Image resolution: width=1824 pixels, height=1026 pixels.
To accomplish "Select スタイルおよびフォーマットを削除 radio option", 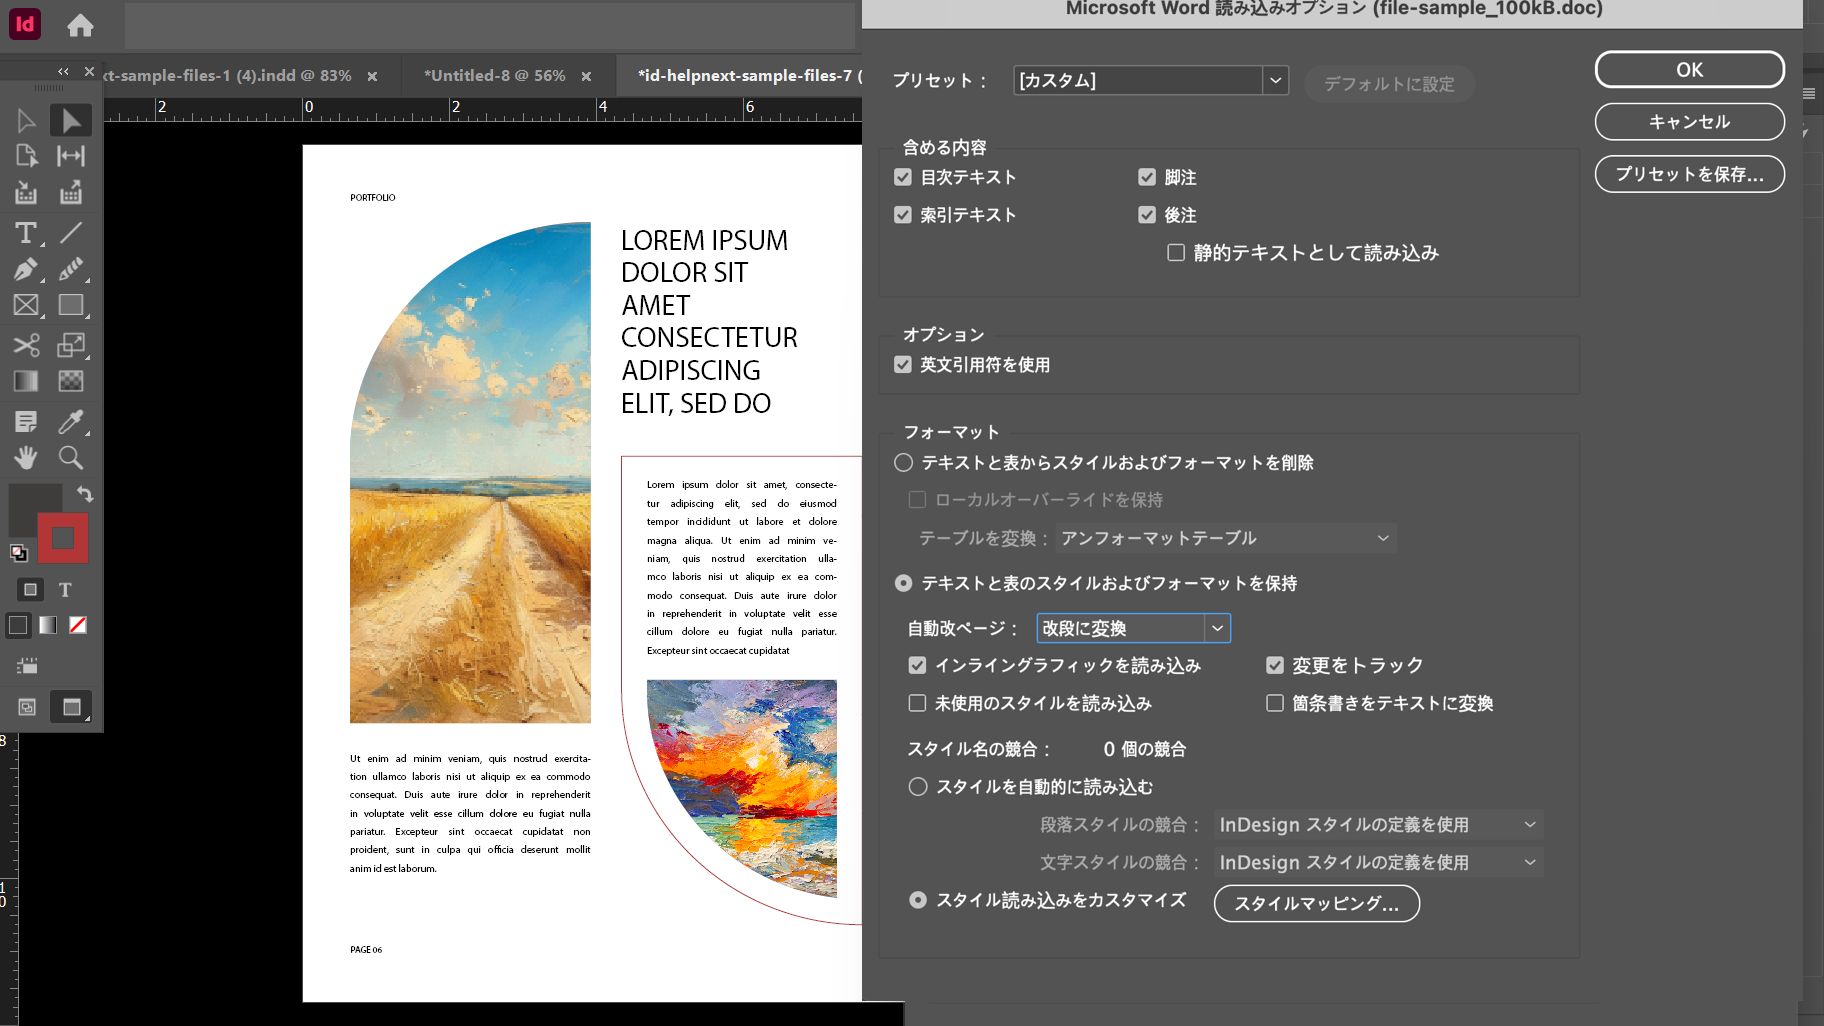I will coord(904,463).
